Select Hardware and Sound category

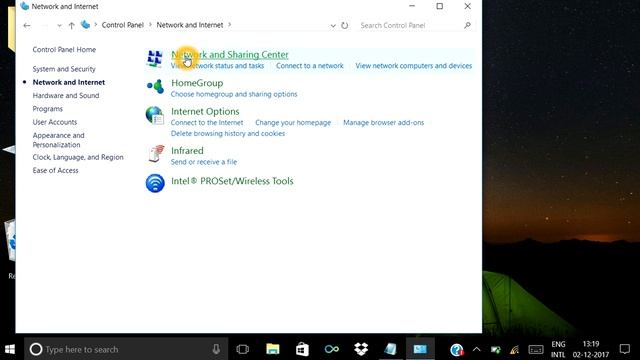click(66, 96)
